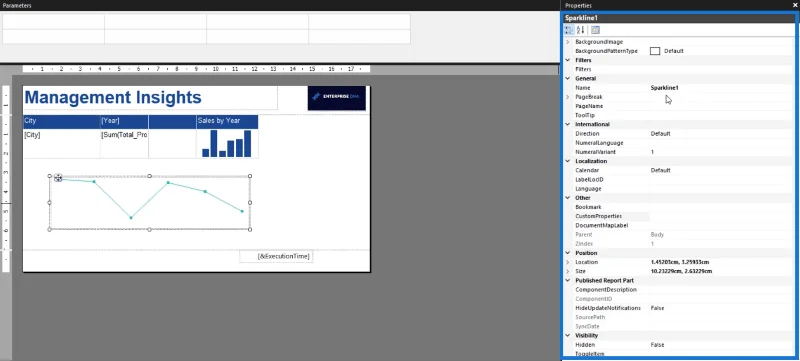Select the HideUpdateNotifications False value
The width and height of the screenshot is (800, 361).
tap(657, 308)
